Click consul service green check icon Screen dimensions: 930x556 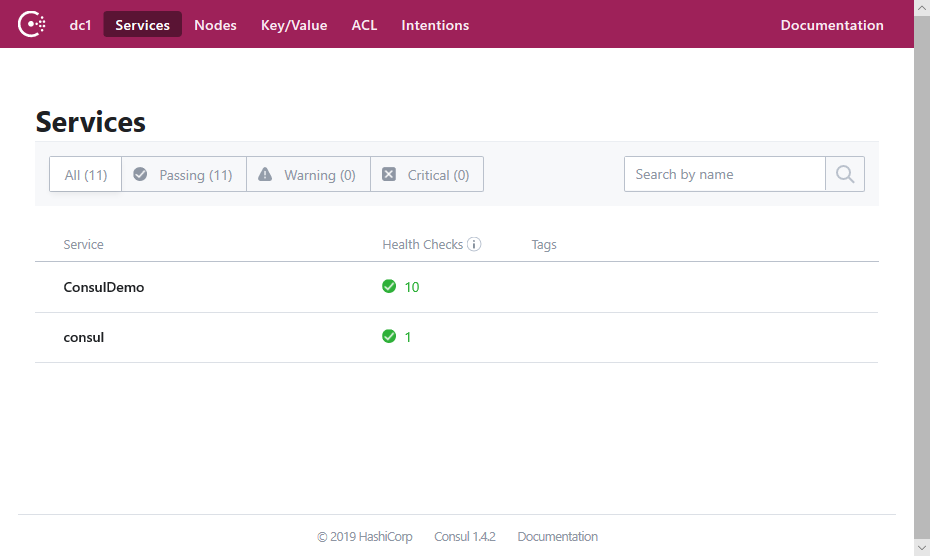(389, 337)
